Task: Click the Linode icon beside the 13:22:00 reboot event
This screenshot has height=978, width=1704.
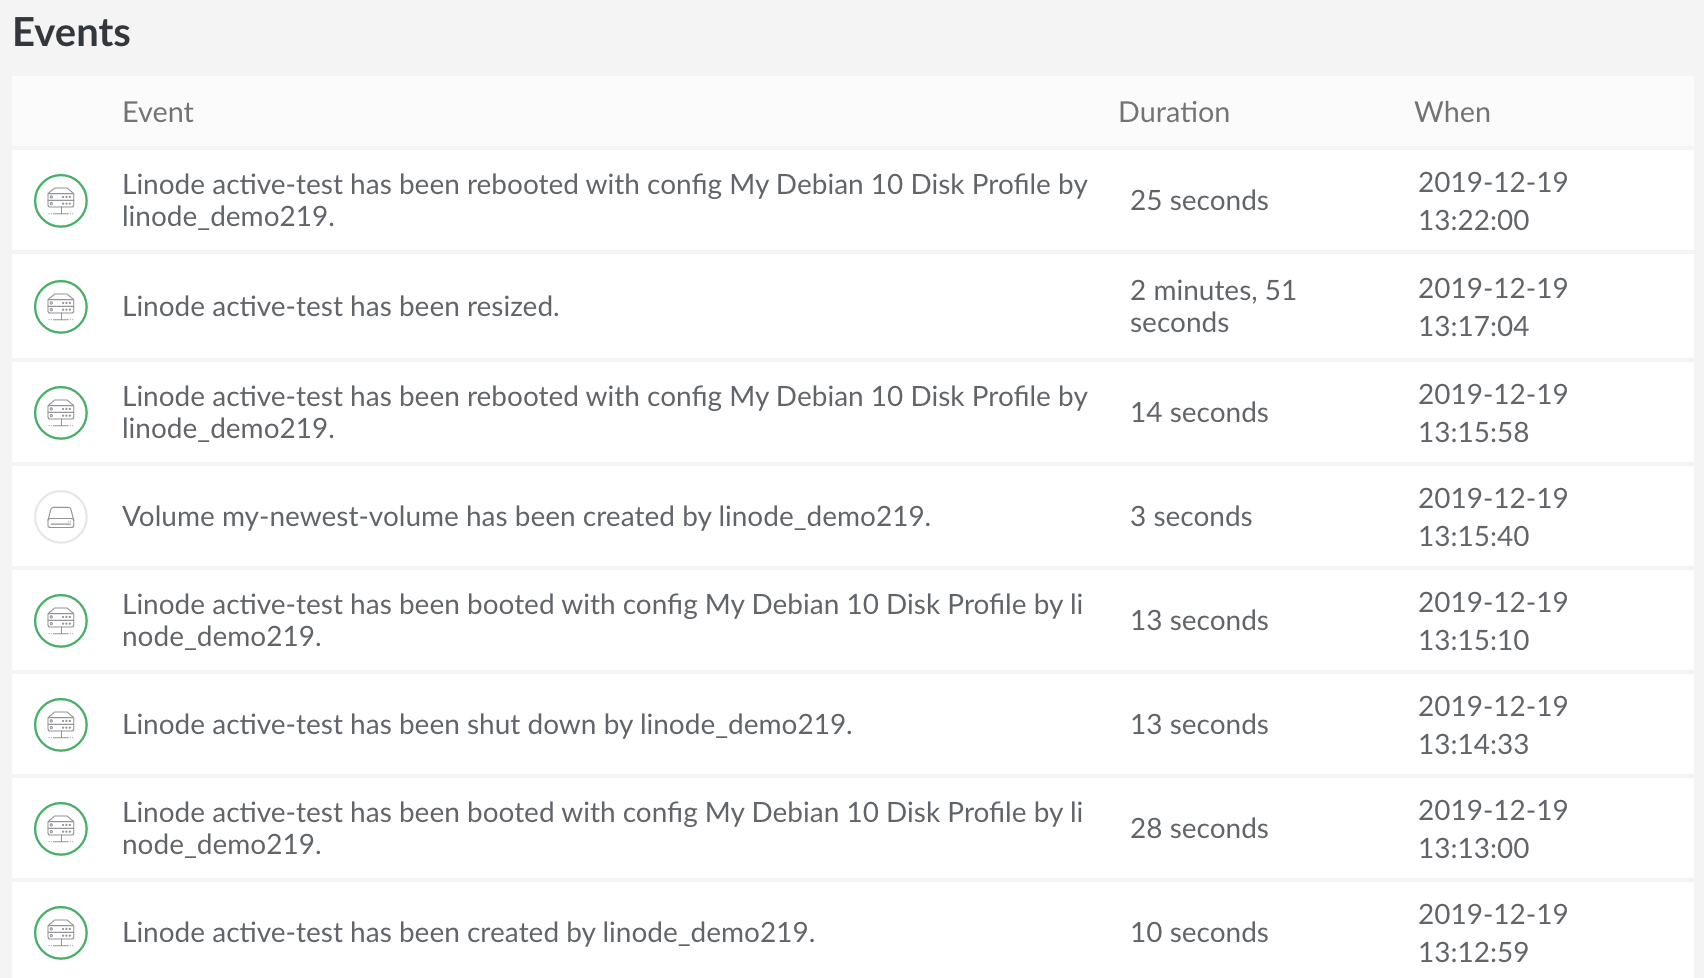Action: coord(61,201)
